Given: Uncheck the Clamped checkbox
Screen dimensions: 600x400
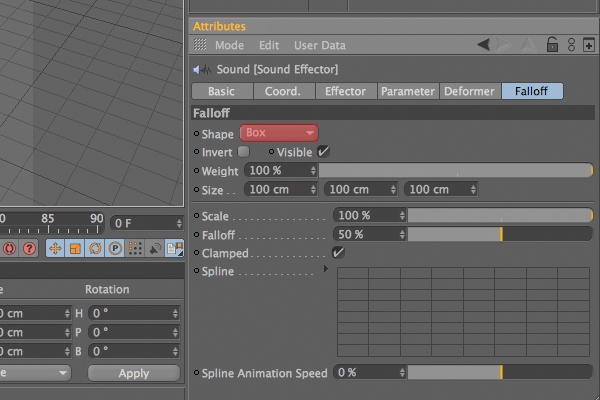Looking at the screenshot, I should point(338,253).
